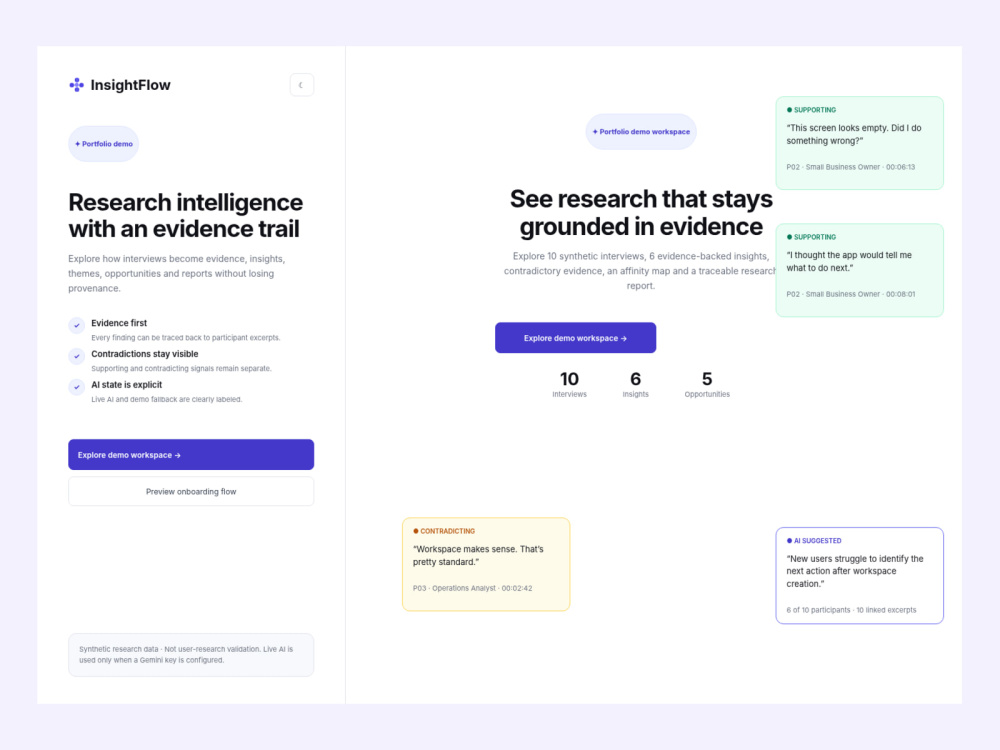Open the 'I thought the app would tell me' card
Image resolution: width=1000 pixels, height=750 pixels.
[x=859, y=270]
